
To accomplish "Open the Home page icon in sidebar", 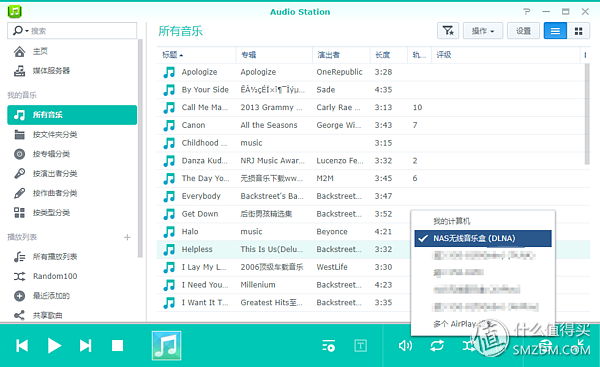I will (20, 51).
